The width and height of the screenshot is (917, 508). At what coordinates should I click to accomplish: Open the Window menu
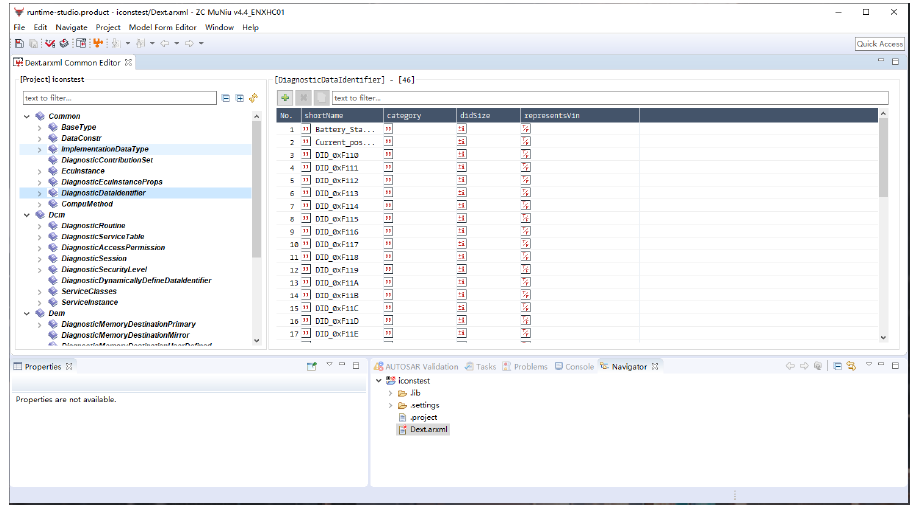pos(219,27)
